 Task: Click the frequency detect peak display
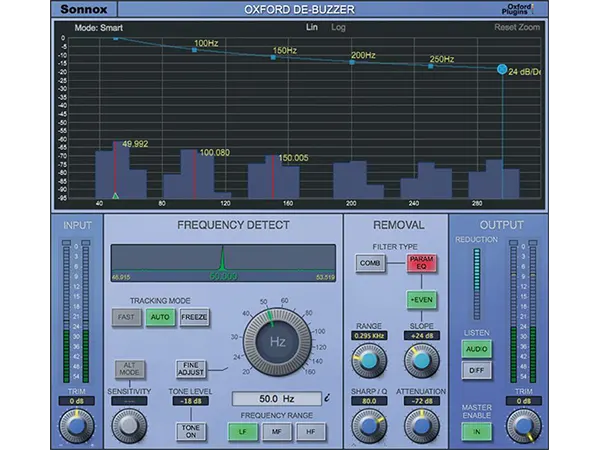pos(223,263)
